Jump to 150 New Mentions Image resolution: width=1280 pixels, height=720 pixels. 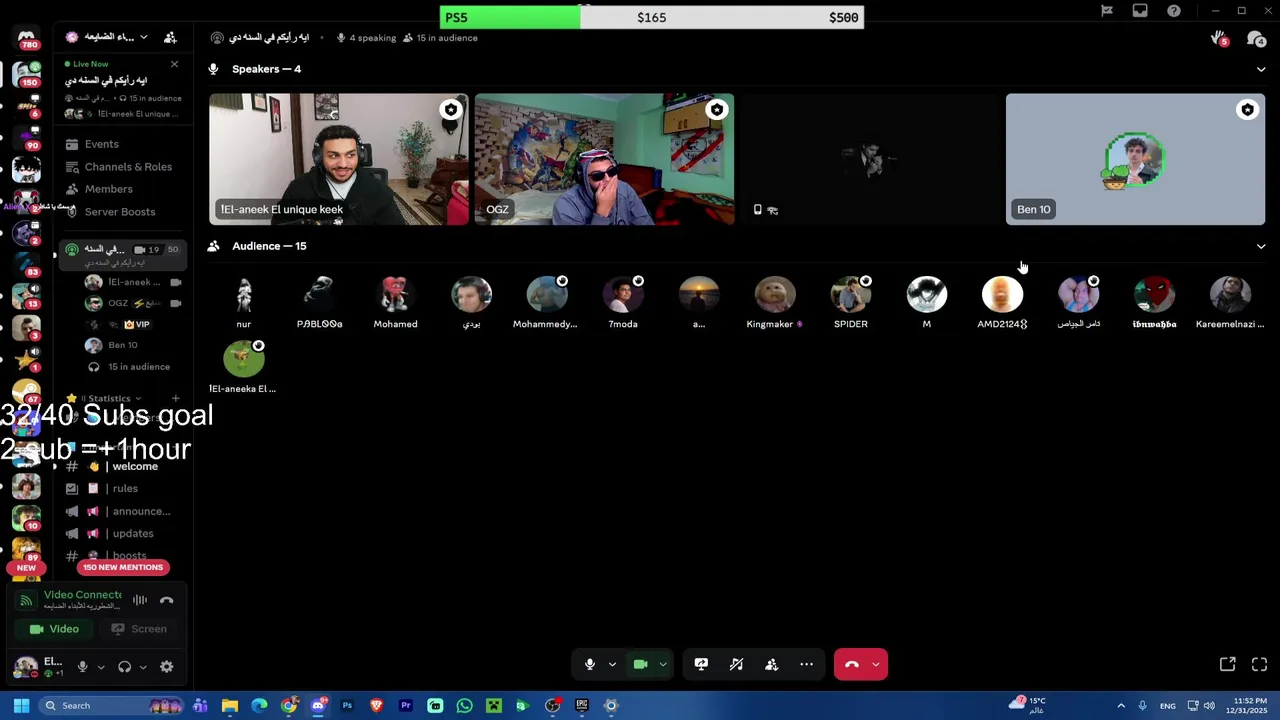tap(123, 567)
